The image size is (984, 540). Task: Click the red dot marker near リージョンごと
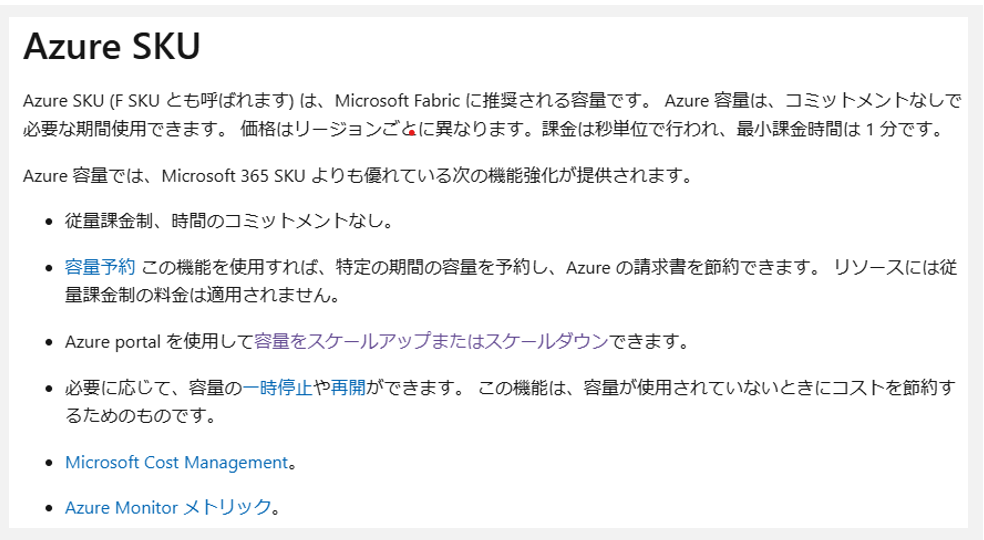[411, 132]
